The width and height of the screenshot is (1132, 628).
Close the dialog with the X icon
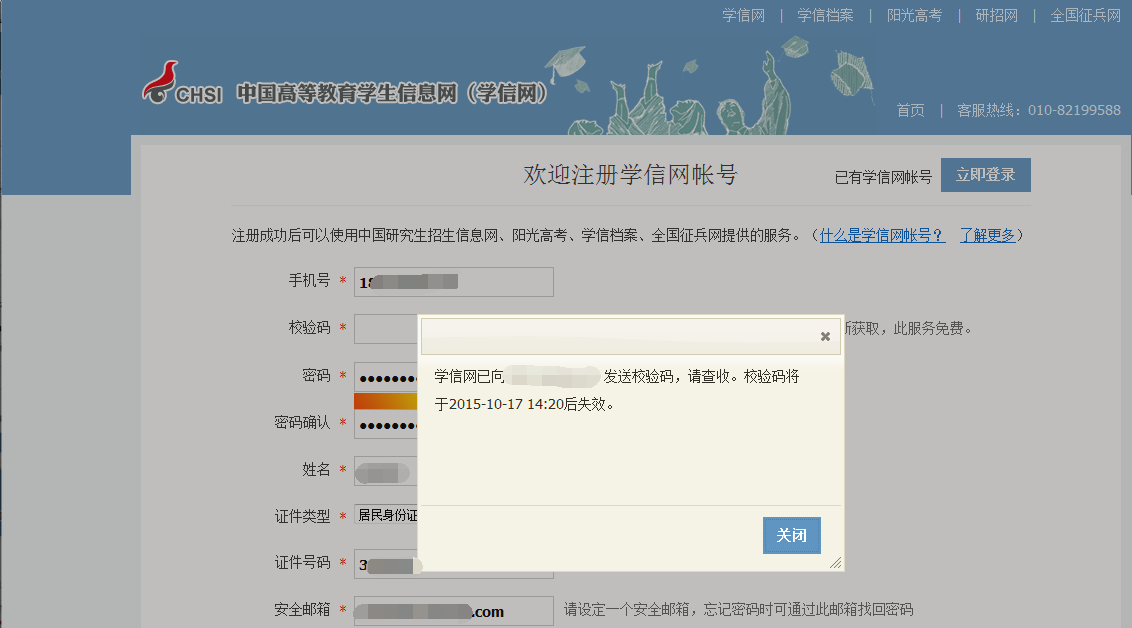pos(825,336)
